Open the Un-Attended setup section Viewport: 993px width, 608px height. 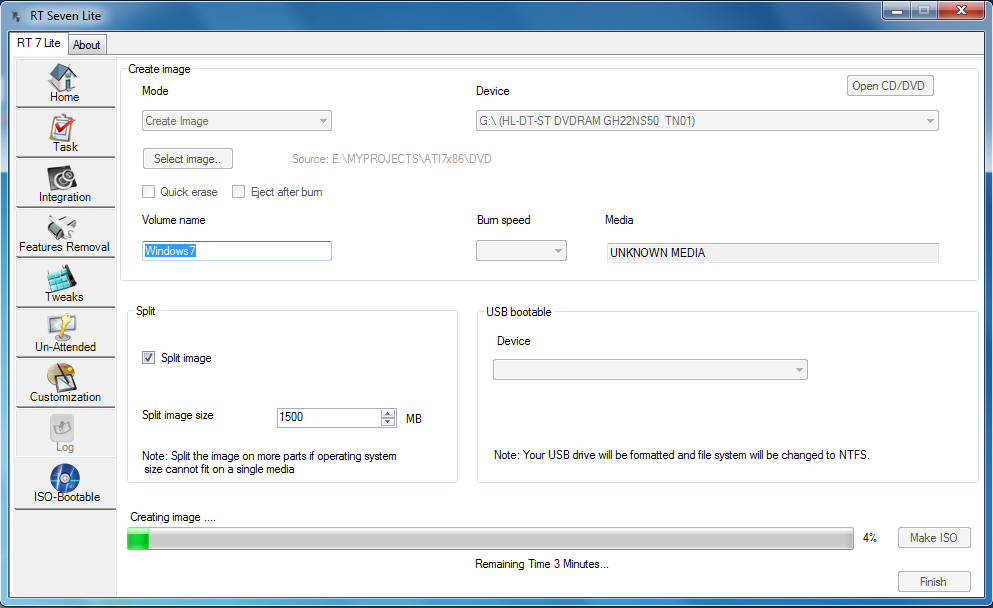65,333
